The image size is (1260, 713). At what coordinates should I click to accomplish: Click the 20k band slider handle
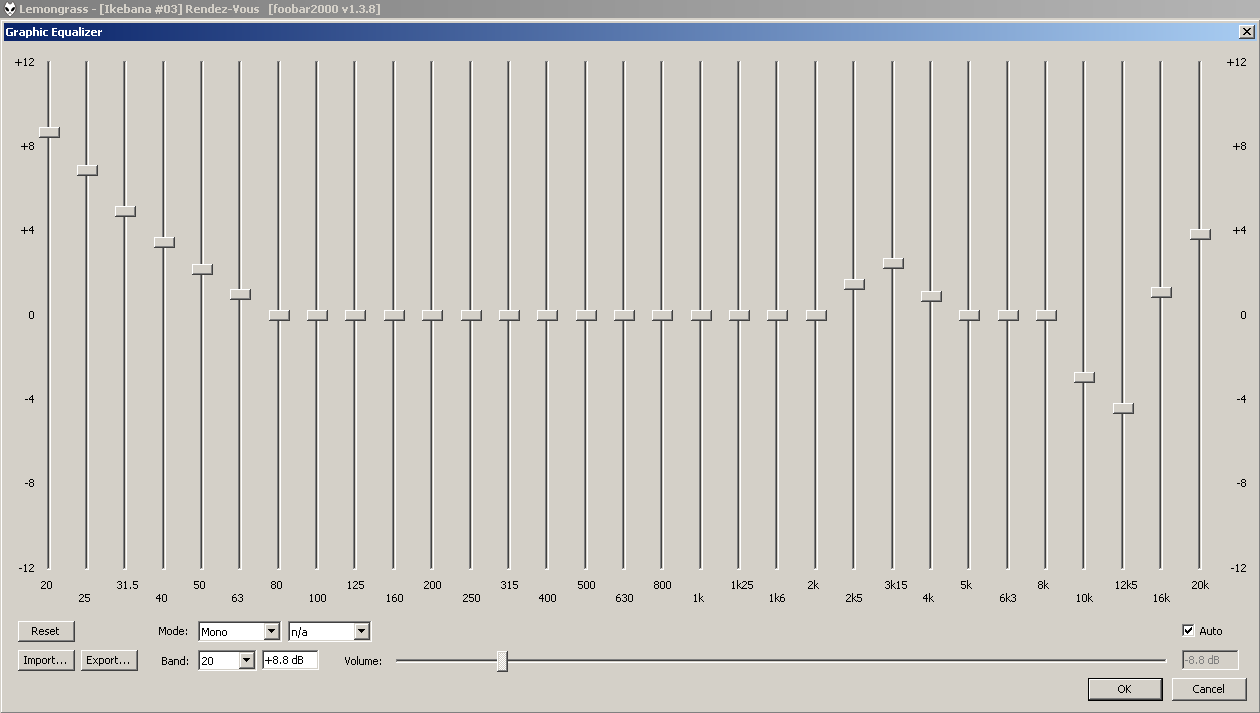click(x=1198, y=235)
